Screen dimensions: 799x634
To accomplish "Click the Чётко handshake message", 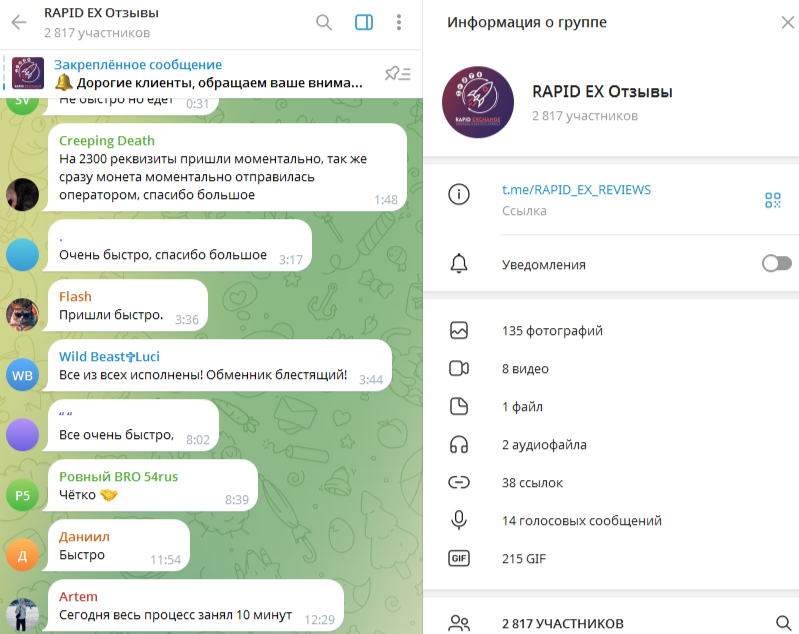I will click(x=88, y=495).
